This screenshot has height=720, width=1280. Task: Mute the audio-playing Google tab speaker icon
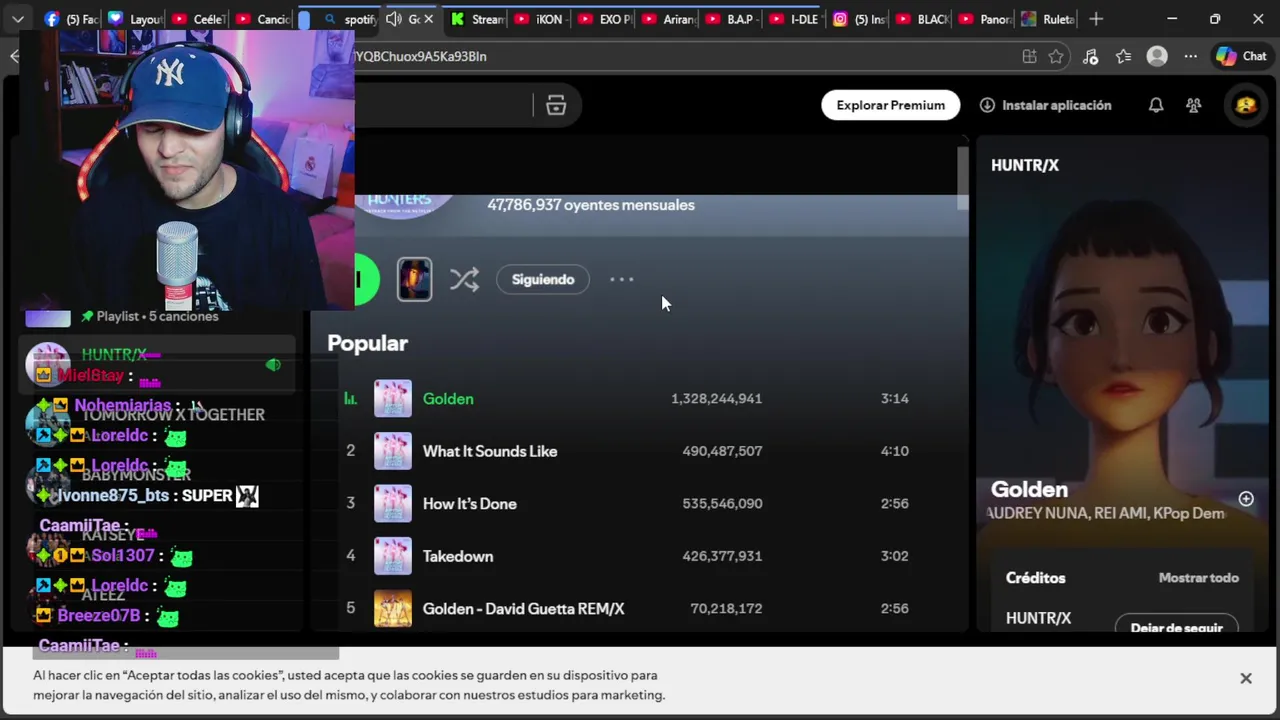coord(393,19)
